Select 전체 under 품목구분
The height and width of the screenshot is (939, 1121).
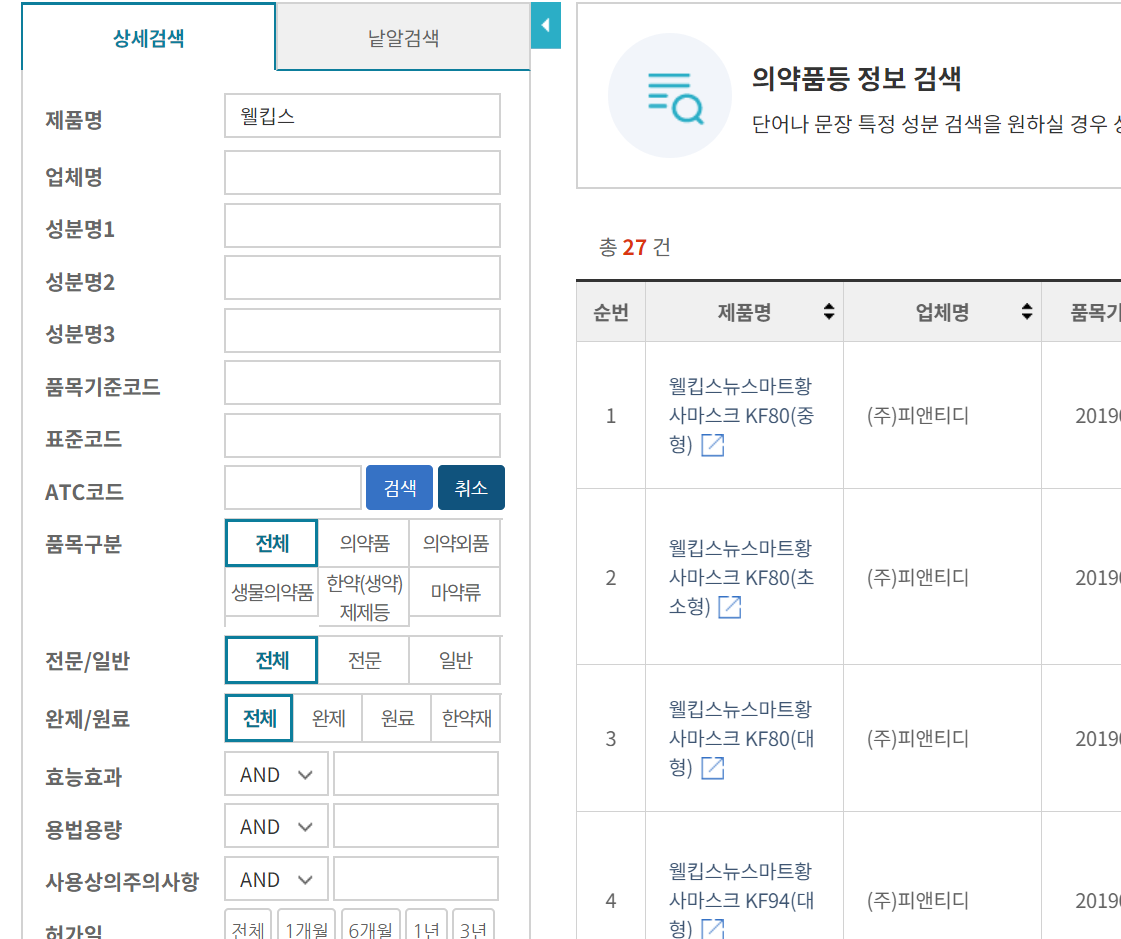pos(272,544)
